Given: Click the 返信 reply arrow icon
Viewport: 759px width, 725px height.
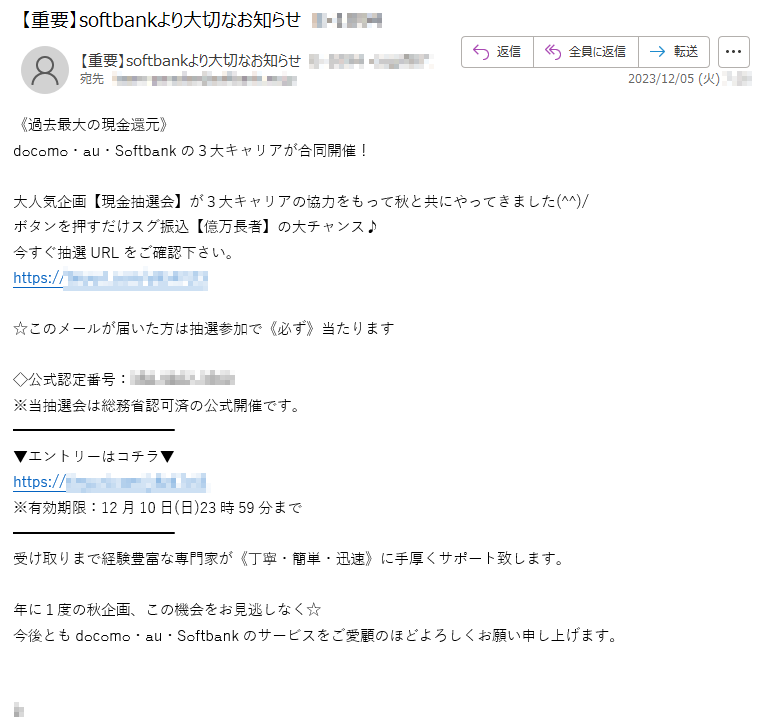Looking at the screenshot, I should point(481,52).
